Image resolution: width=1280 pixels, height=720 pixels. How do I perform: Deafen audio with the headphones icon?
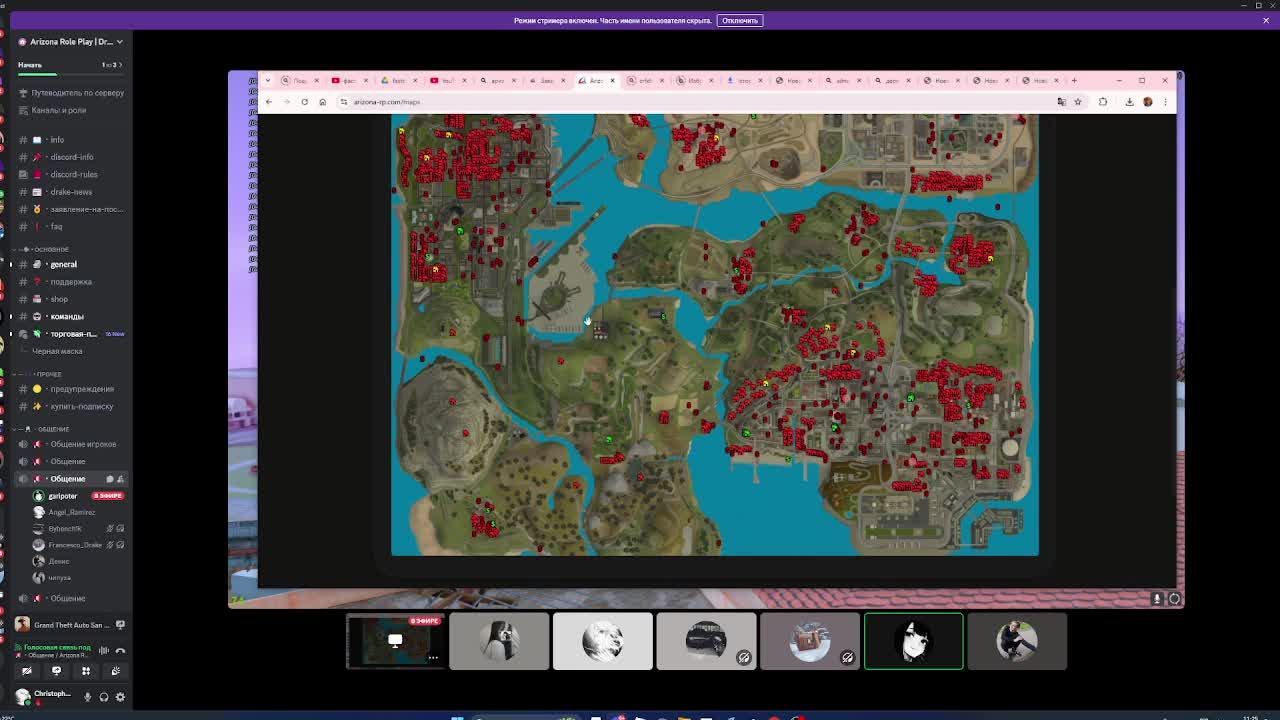click(x=104, y=697)
